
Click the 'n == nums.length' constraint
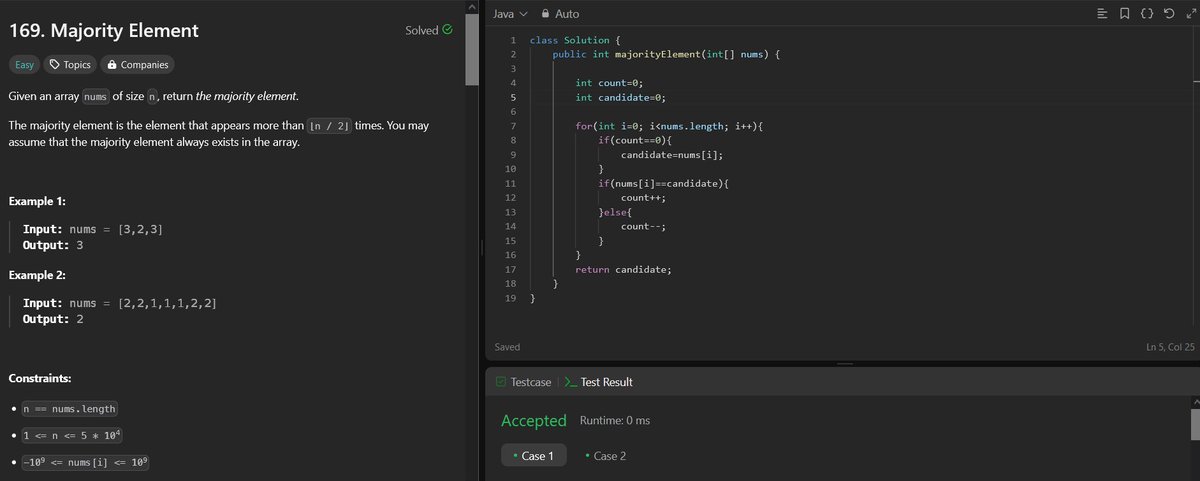69,409
